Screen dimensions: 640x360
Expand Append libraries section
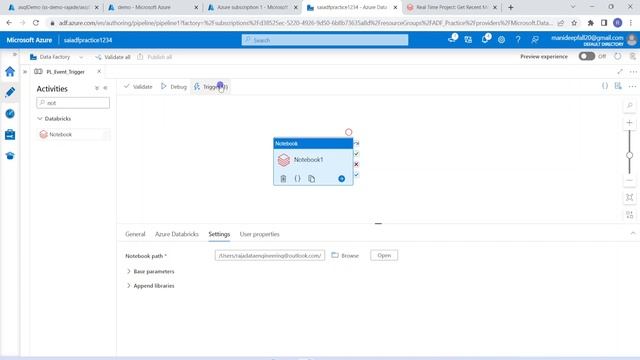tap(150, 286)
